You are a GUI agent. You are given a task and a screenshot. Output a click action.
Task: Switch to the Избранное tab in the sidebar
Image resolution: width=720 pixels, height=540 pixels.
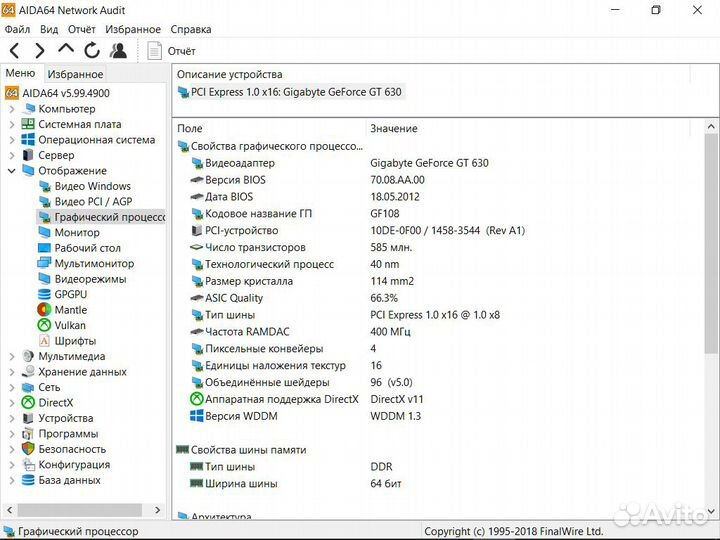[75, 74]
